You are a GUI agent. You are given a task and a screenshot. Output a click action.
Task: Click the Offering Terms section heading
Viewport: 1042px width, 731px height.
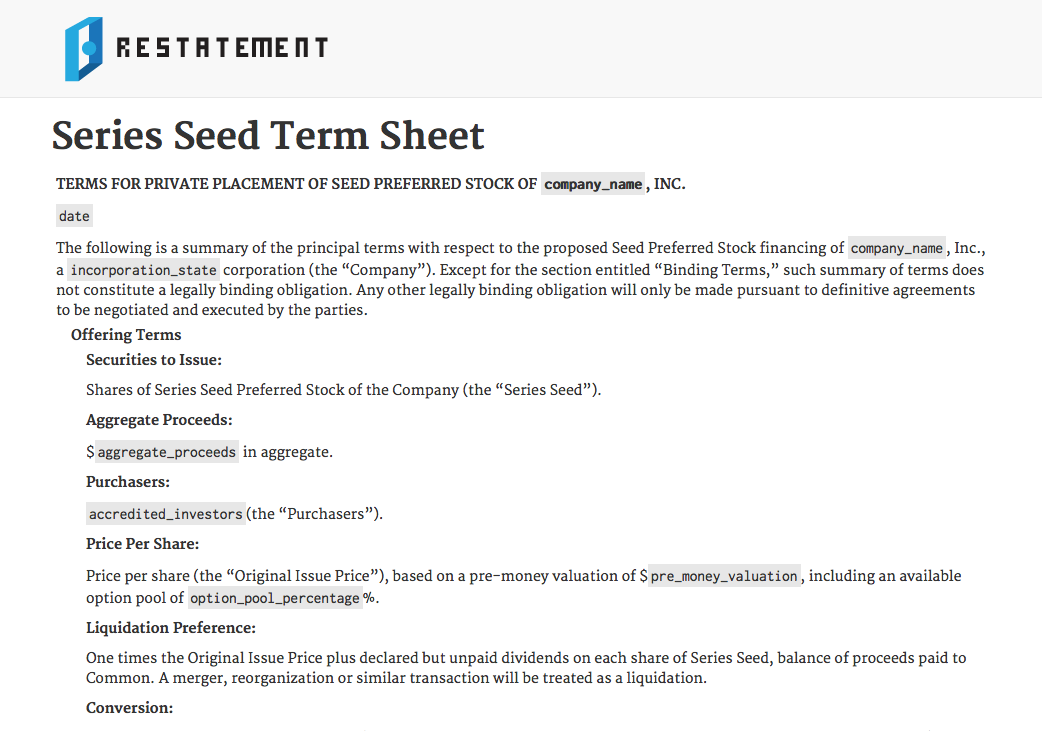pos(126,335)
